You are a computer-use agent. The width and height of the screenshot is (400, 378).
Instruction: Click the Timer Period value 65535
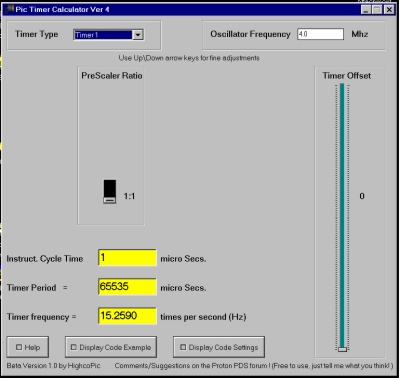click(x=127, y=287)
